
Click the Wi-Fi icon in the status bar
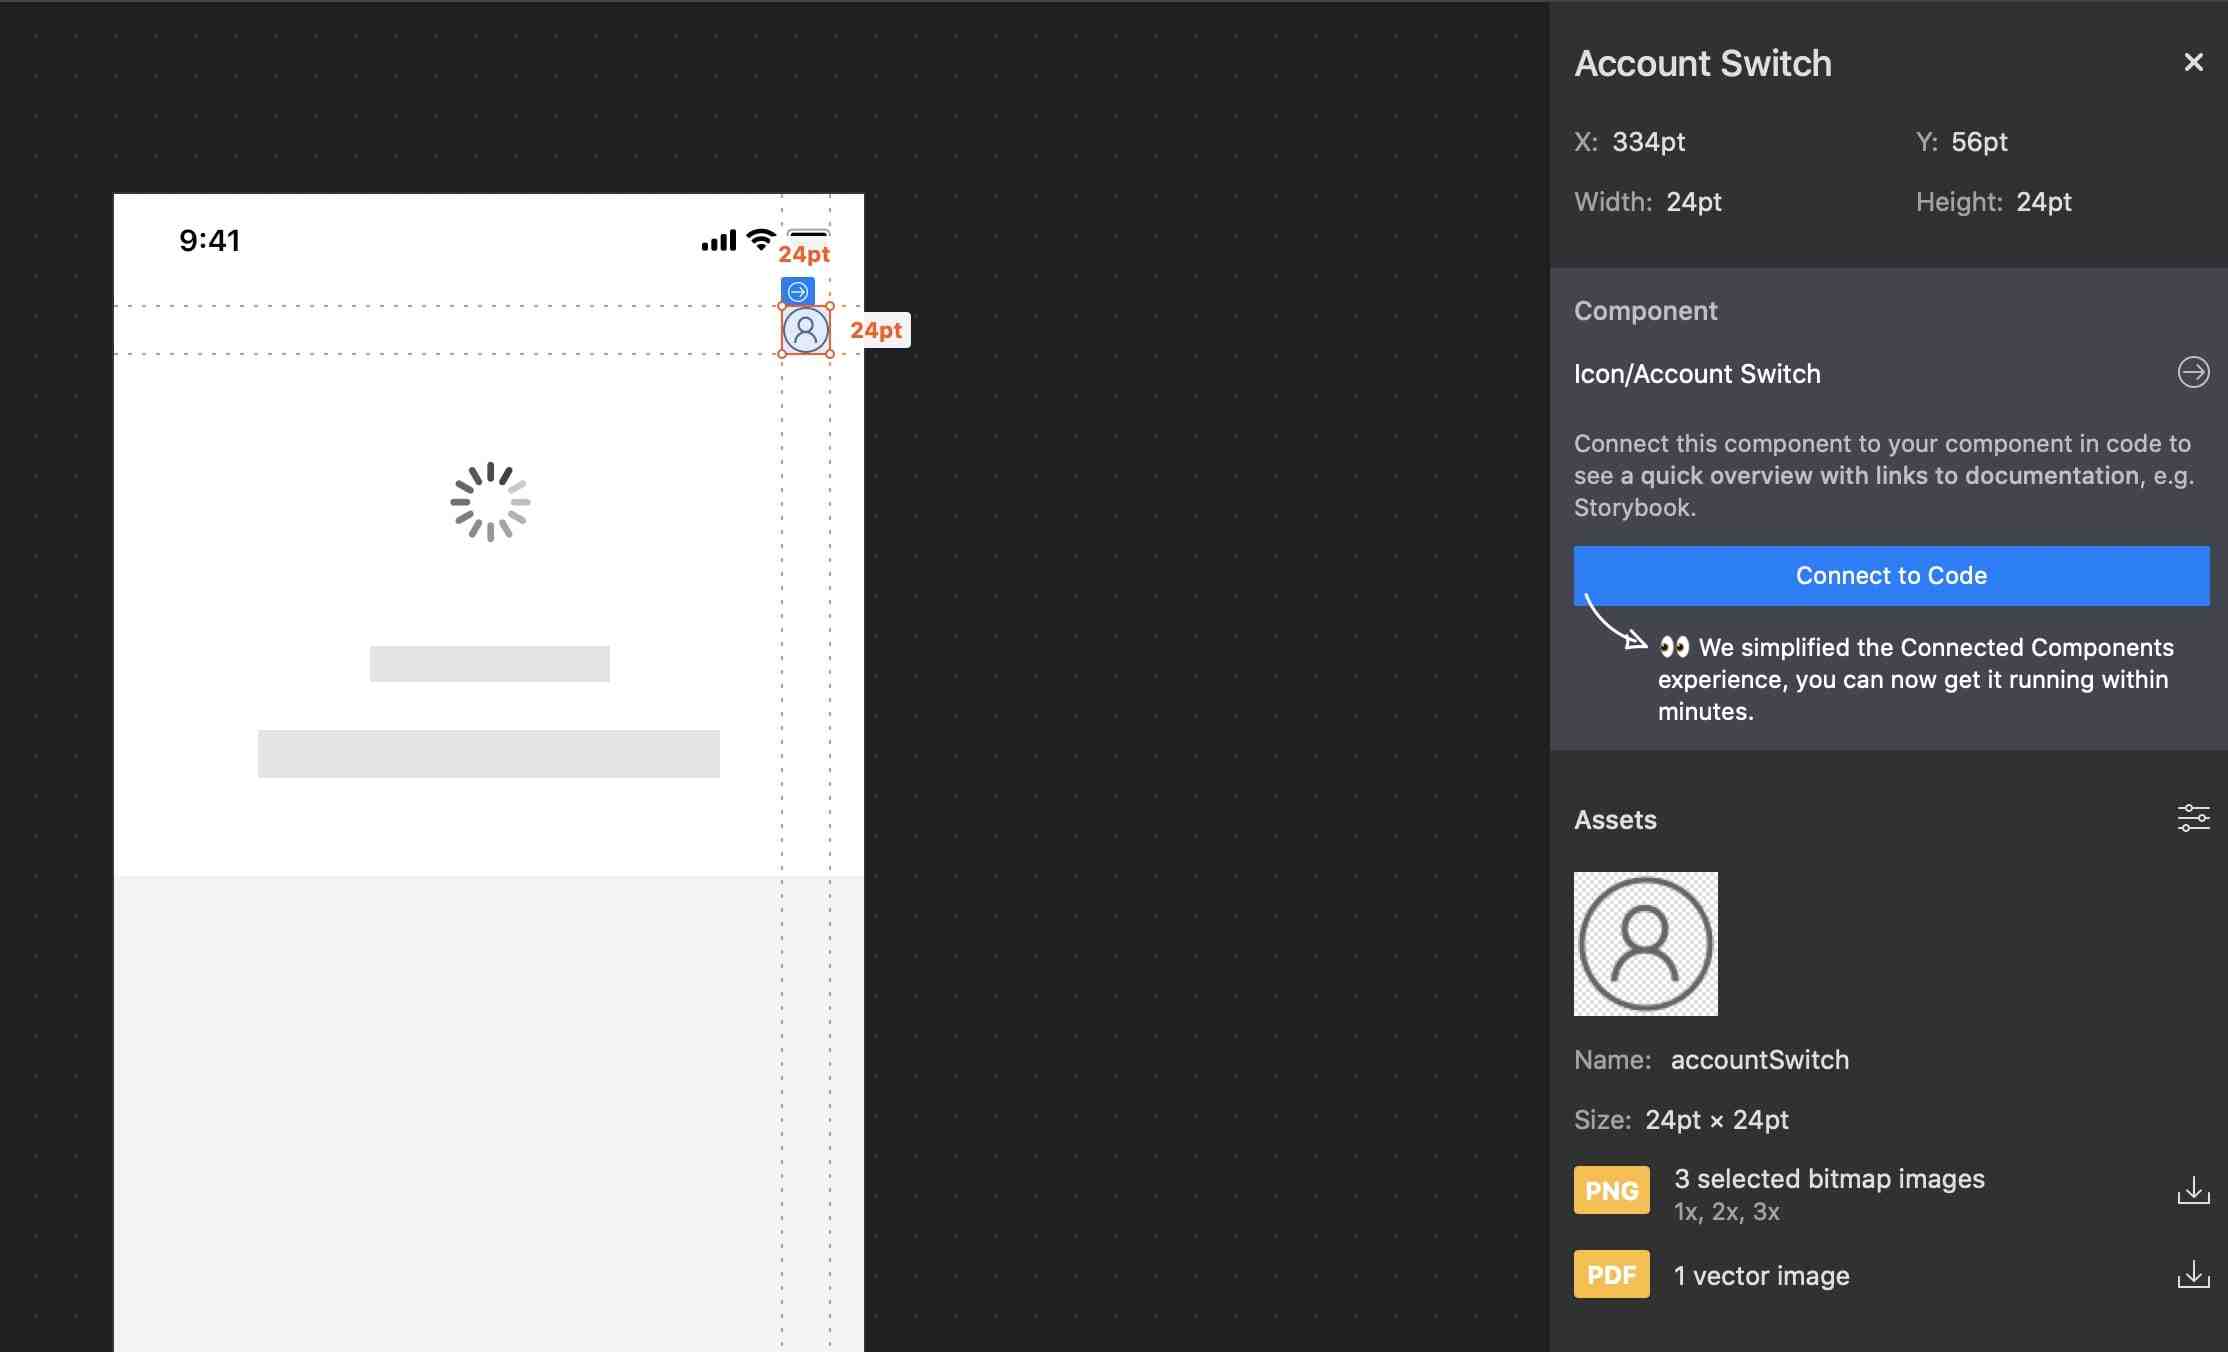coord(760,239)
